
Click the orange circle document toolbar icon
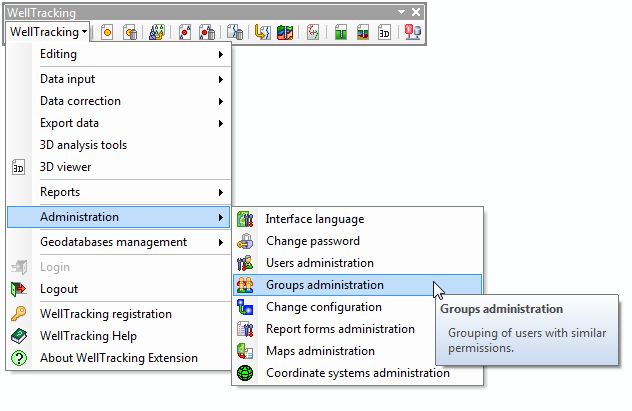[x=107, y=32]
